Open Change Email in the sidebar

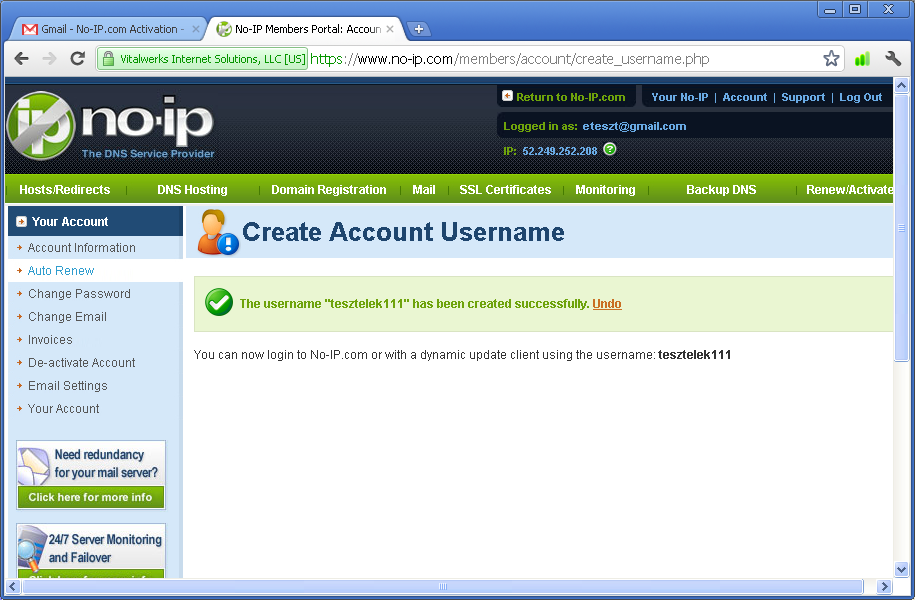pyautogui.click(x=67, y=316)
